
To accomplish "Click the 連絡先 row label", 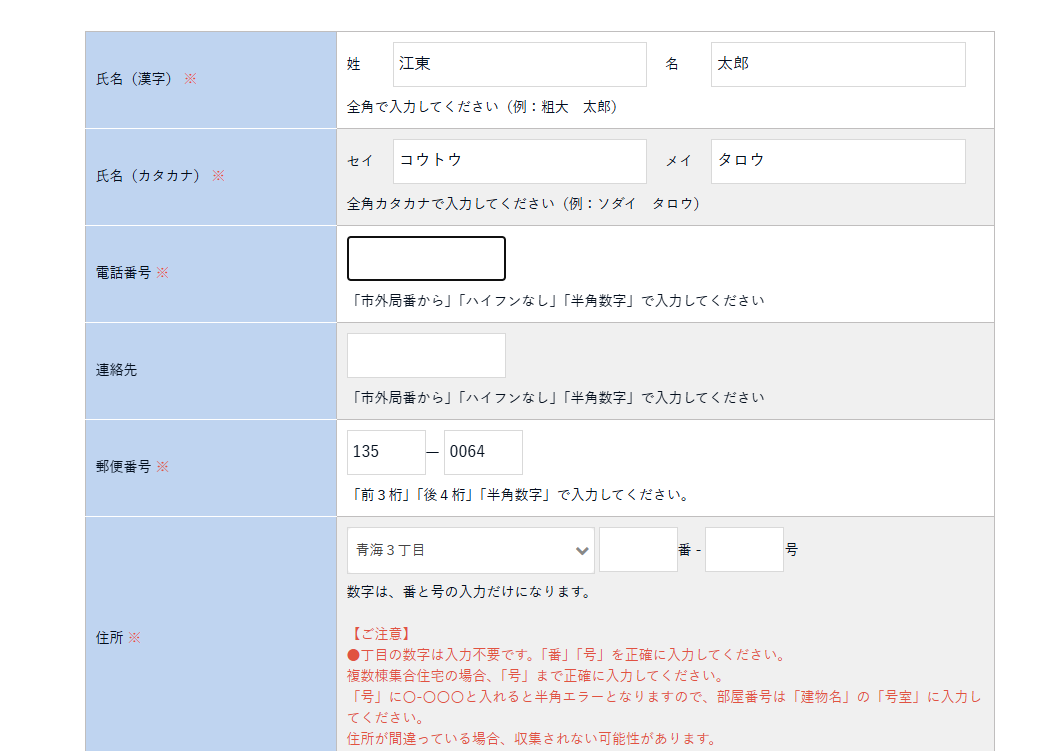I will pyautogui.click(x=116, y=370).
